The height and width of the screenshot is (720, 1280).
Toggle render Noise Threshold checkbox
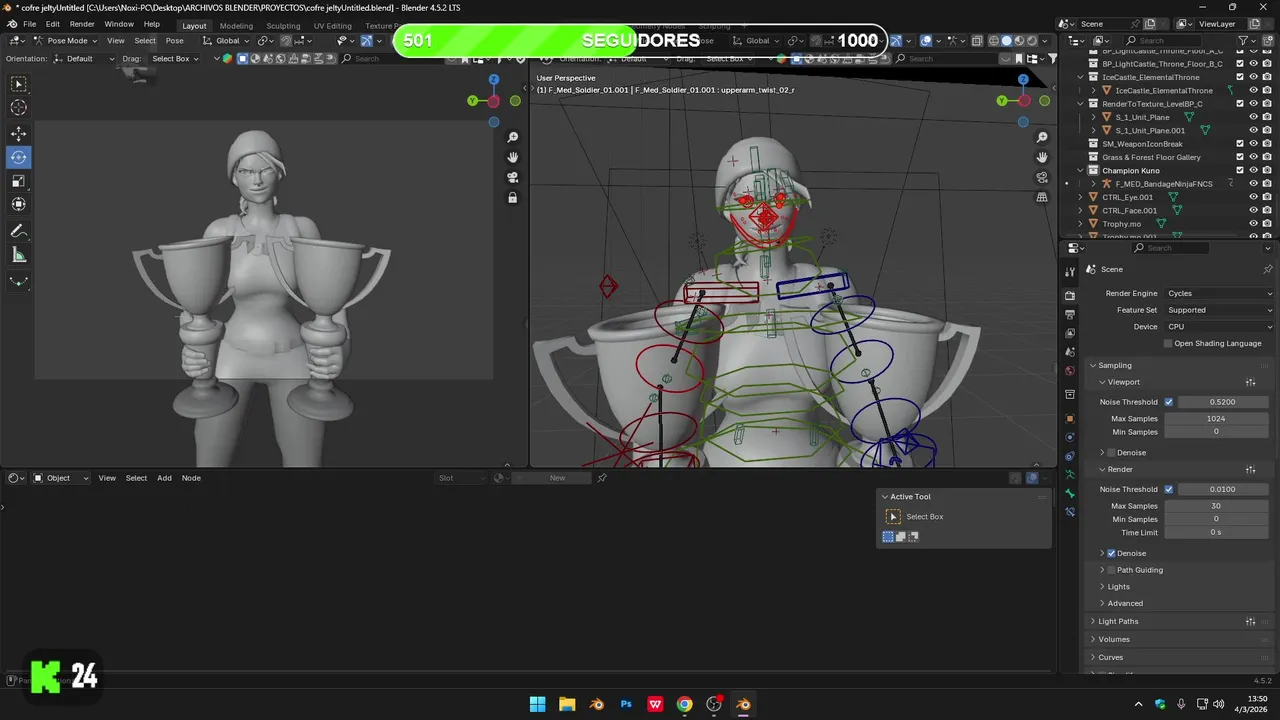click(x=1168, y=489)
